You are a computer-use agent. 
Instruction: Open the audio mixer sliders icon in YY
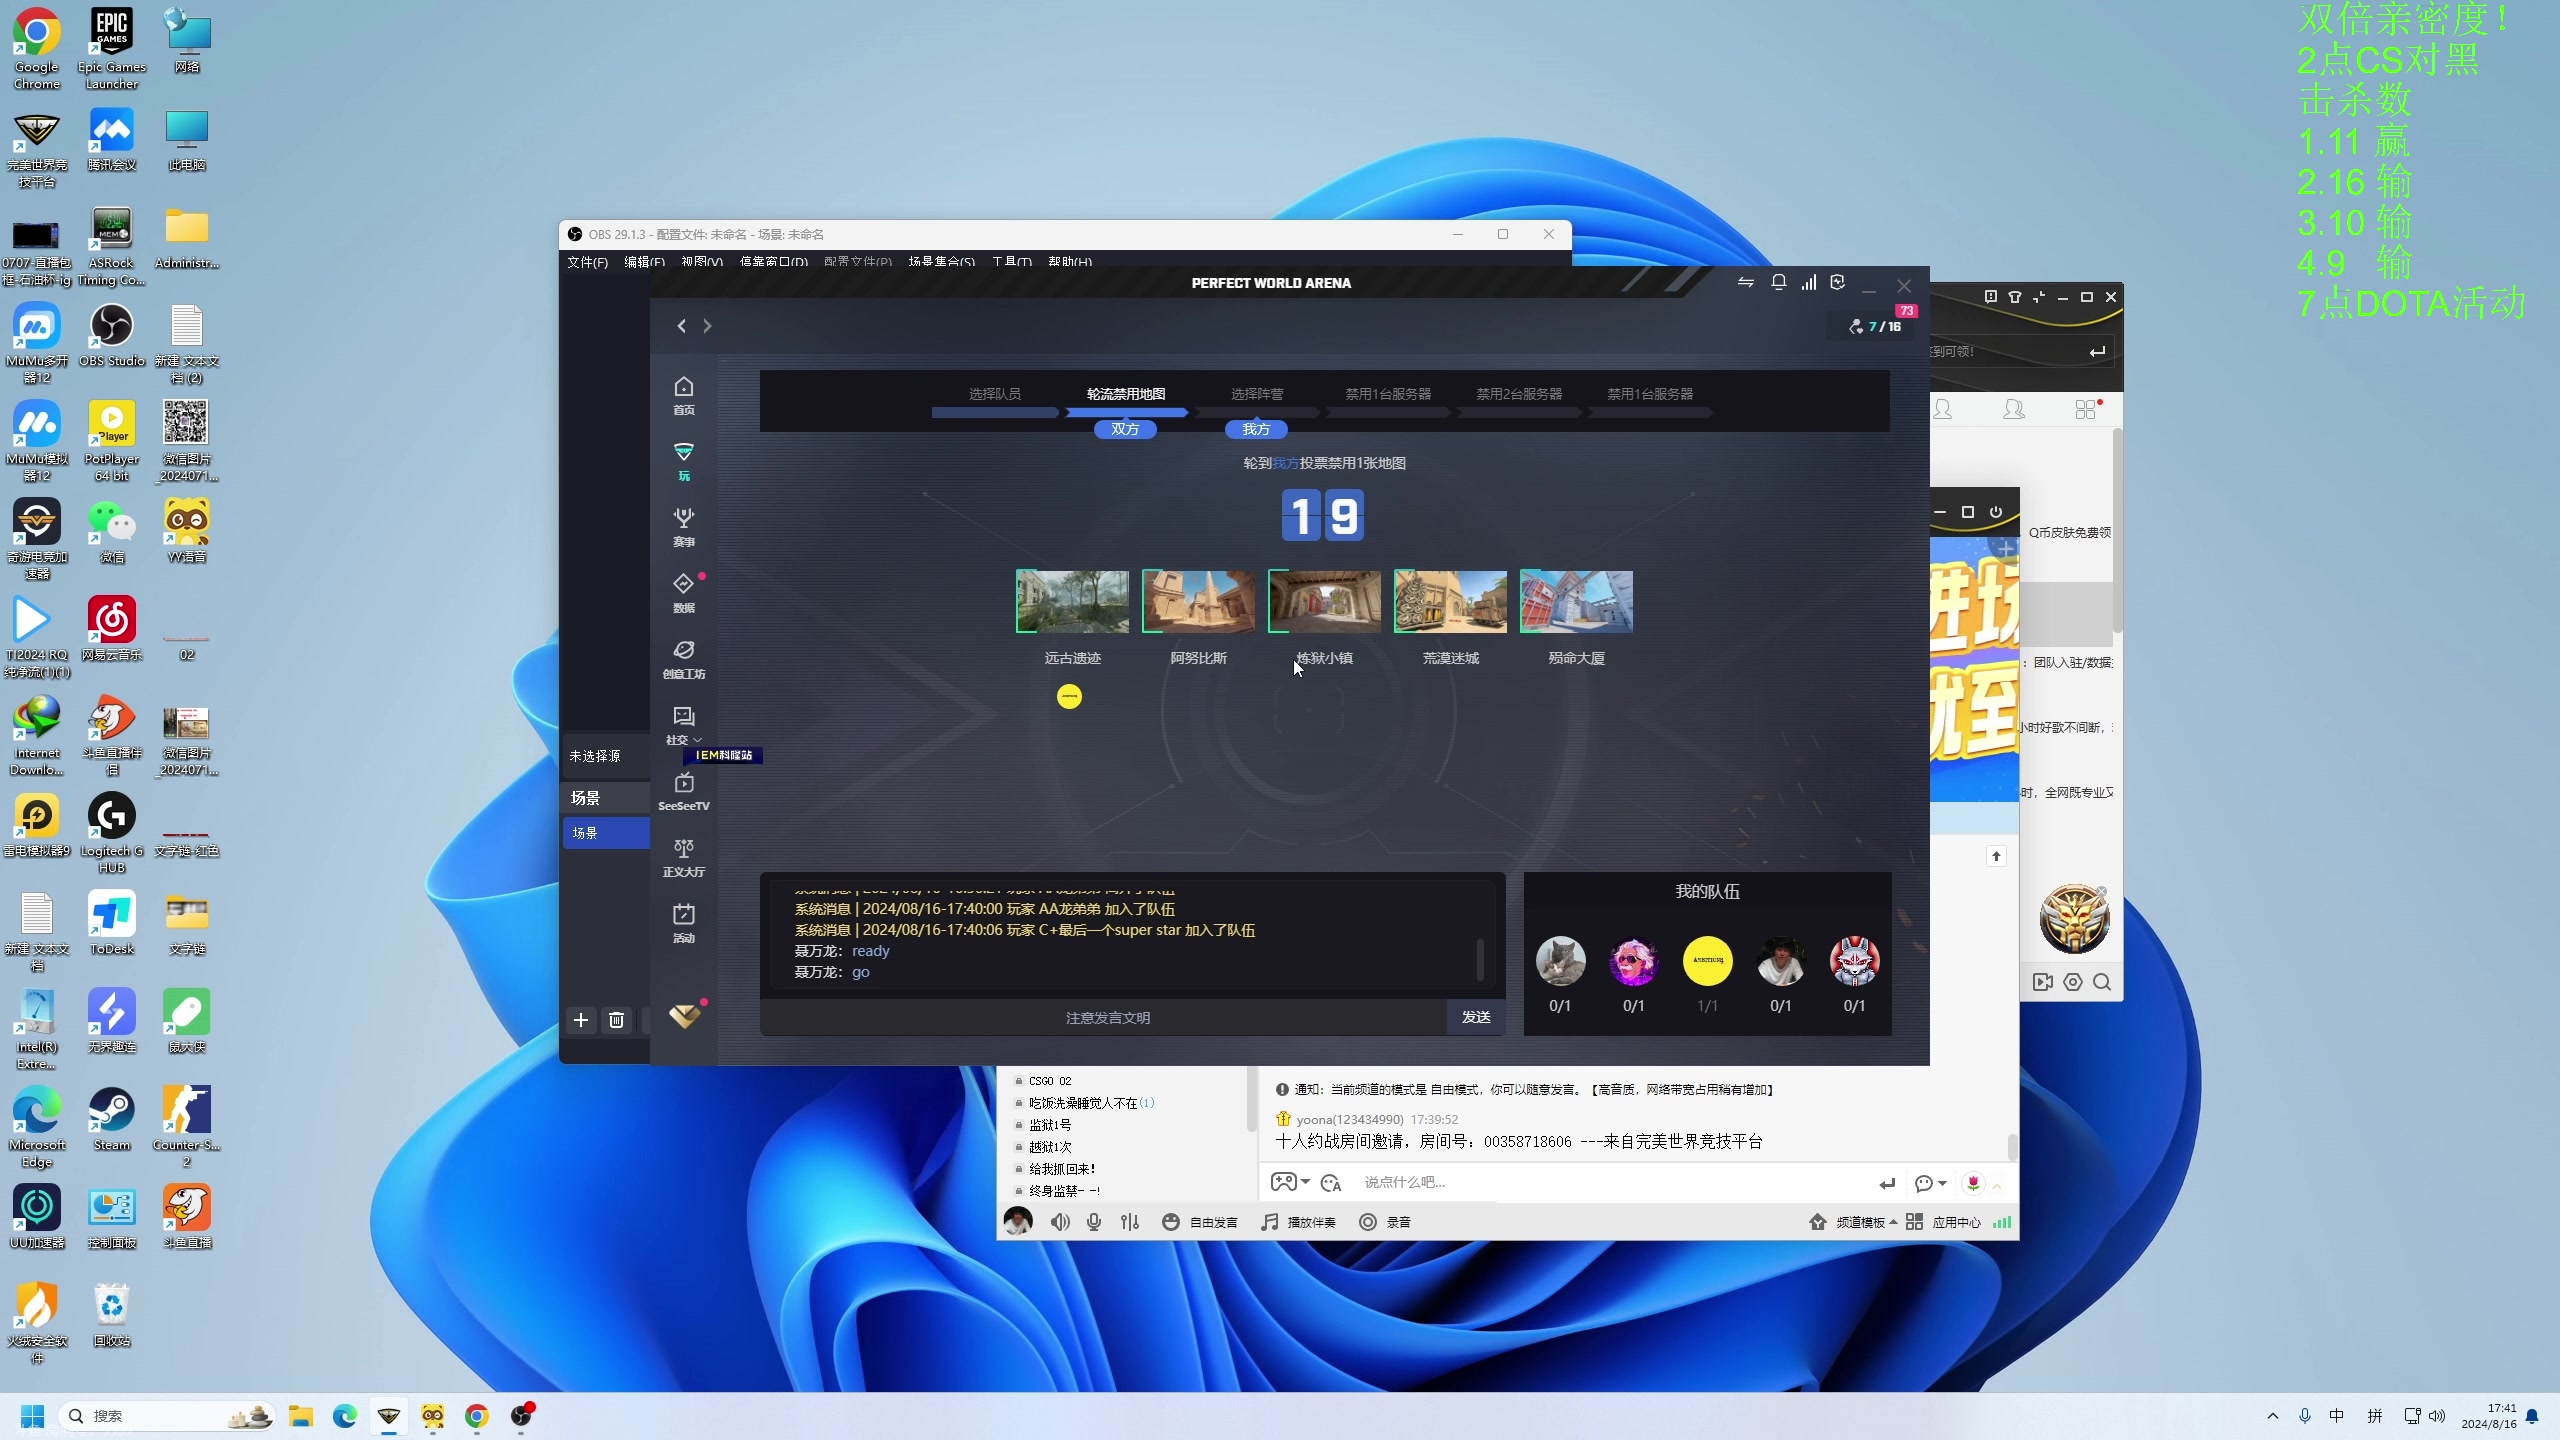click(1130, 1222)
